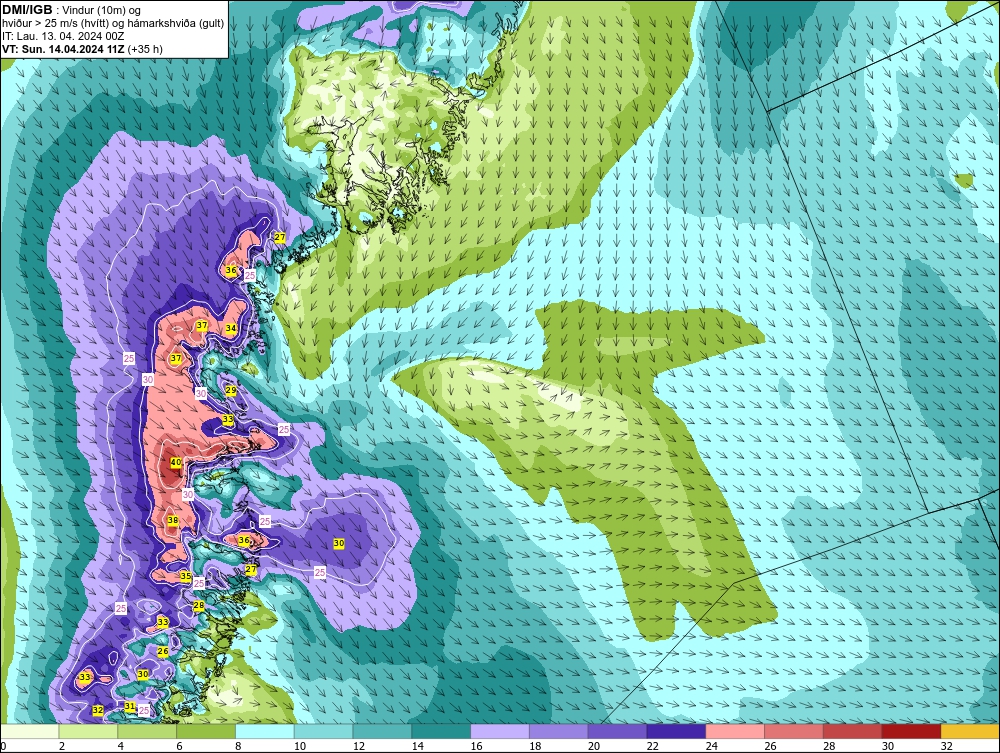
Task: Click the yellow '32' gust label on the map
Action: tap(98, 710)
